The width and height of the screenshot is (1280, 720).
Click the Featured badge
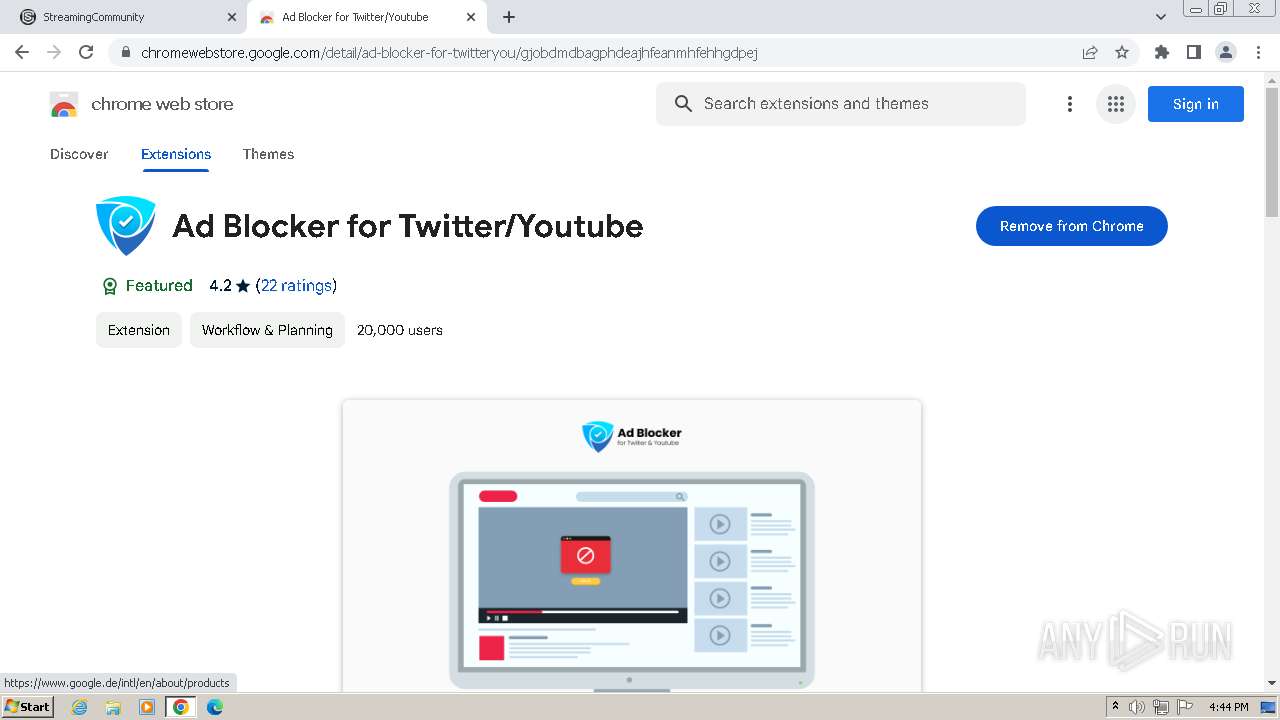(147, 286)
